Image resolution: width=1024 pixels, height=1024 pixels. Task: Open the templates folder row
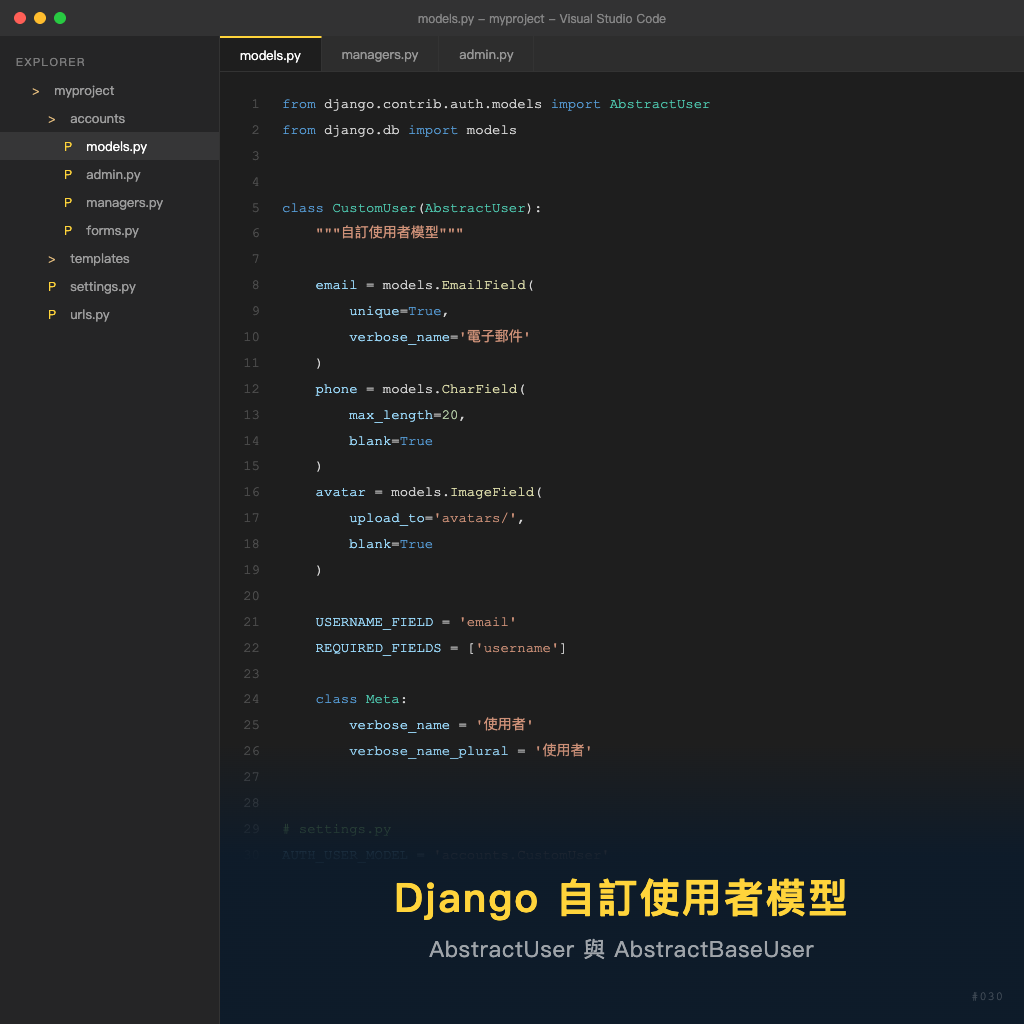110,259
